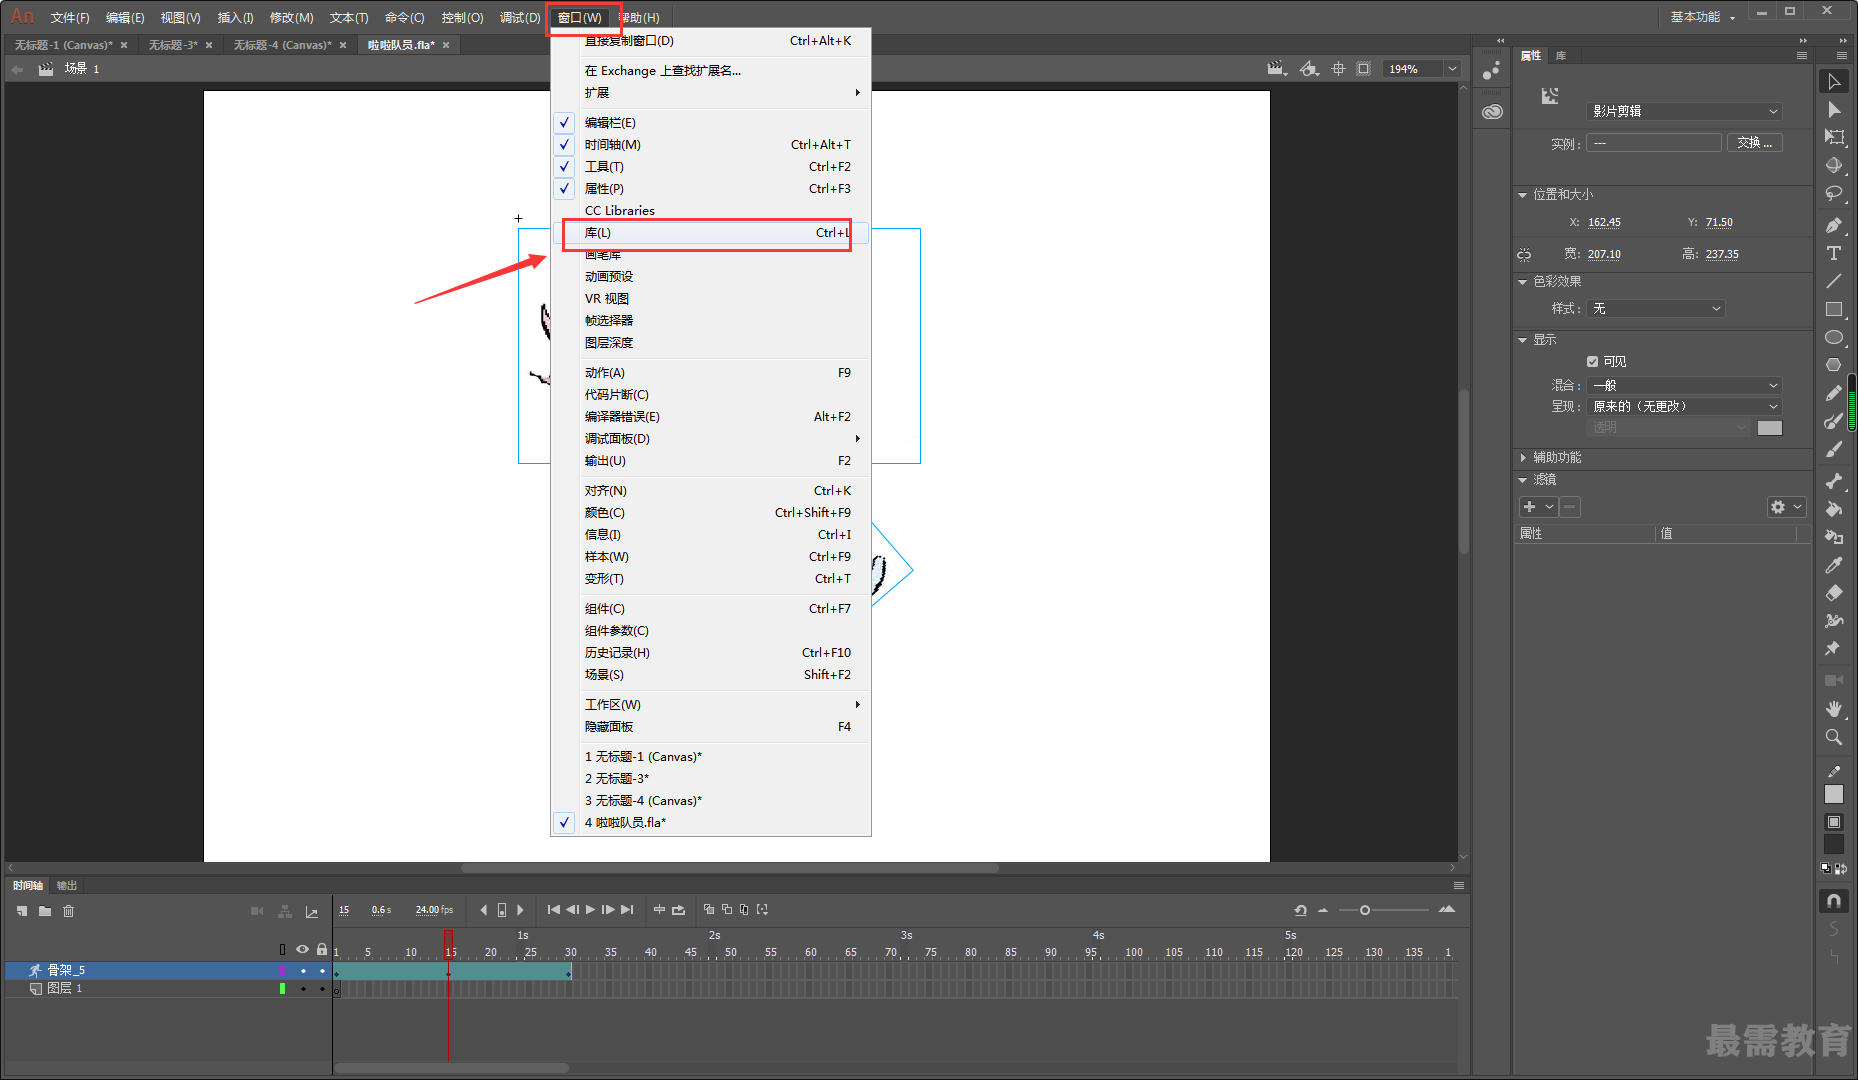
Task: Open the 文件(F) menu
Action: tap(70, 18)
